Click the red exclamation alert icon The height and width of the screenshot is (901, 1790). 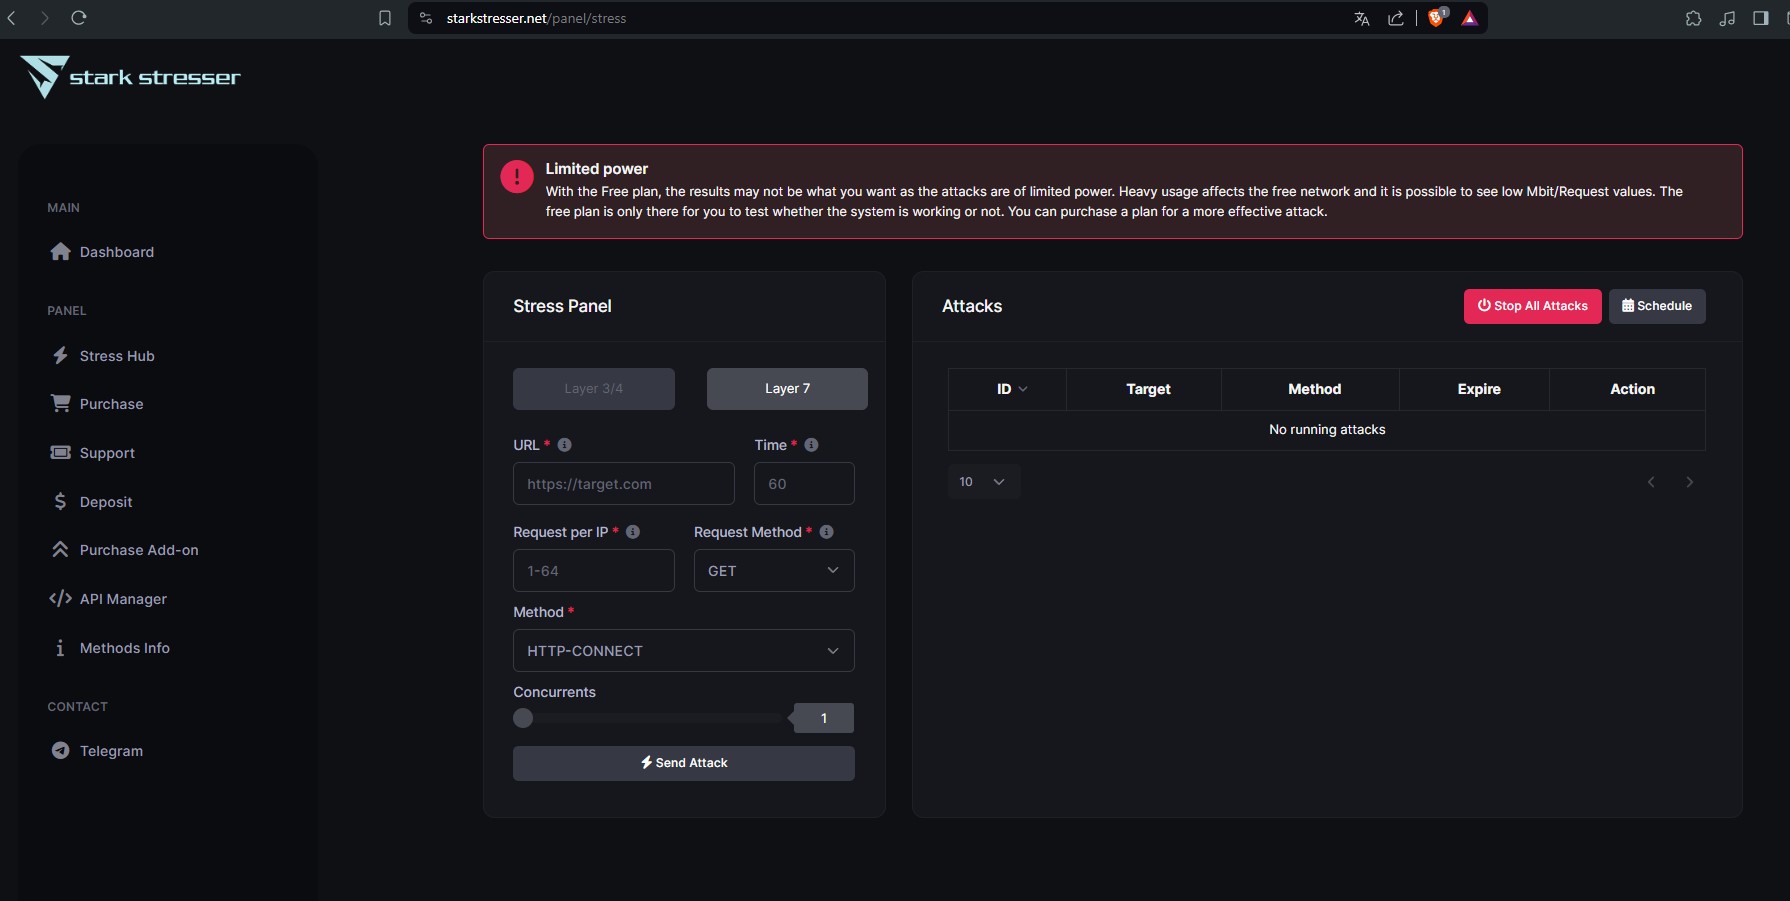pos(517,177)
